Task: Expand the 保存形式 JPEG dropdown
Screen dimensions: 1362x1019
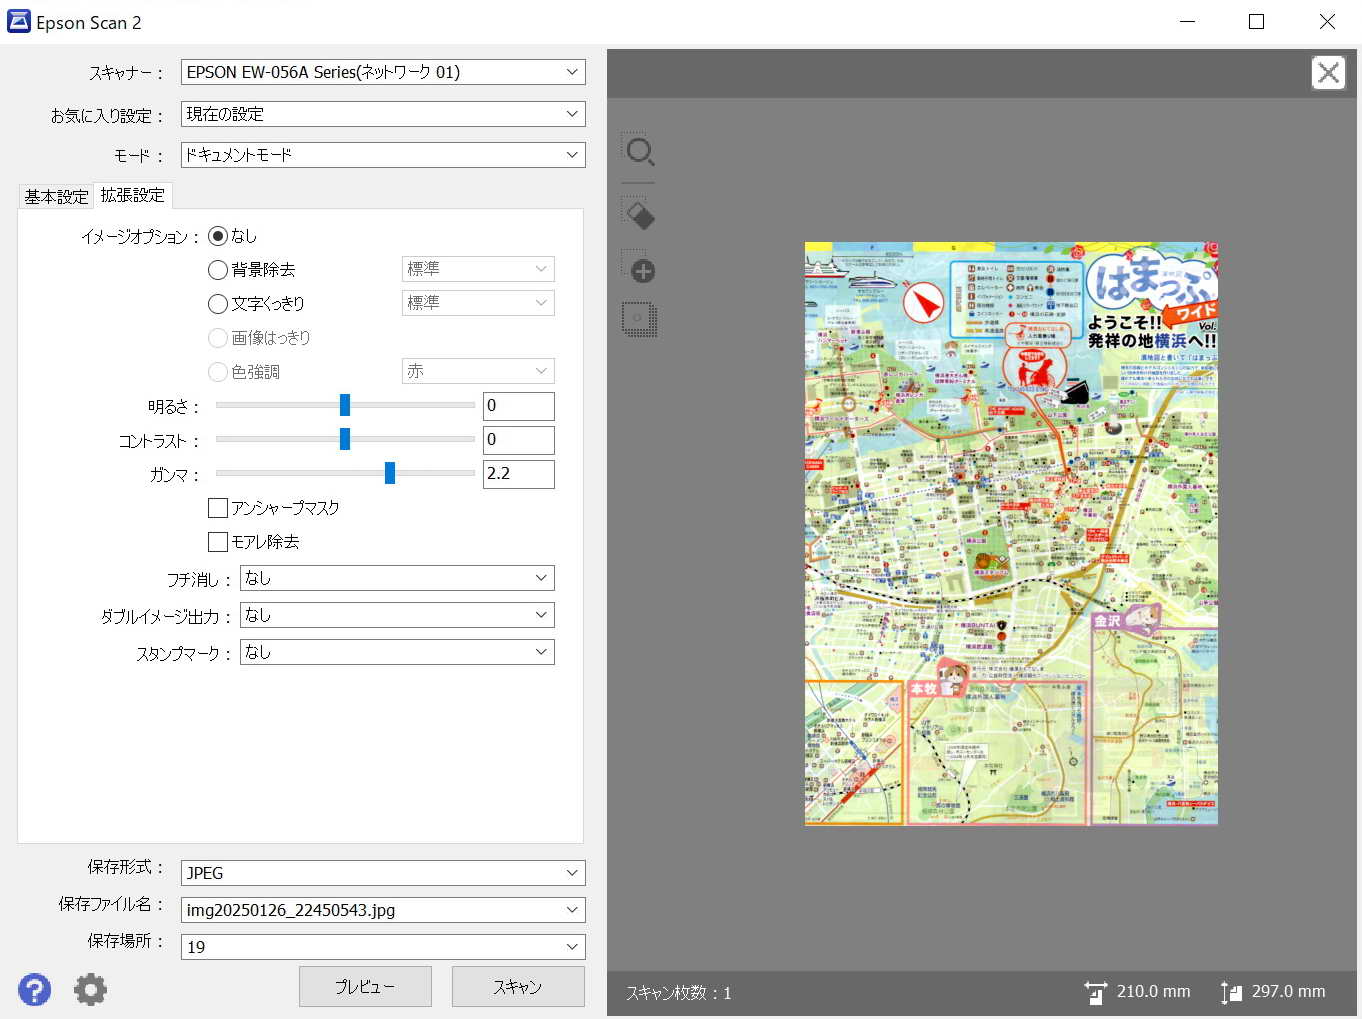Action: tap(383, 873)
